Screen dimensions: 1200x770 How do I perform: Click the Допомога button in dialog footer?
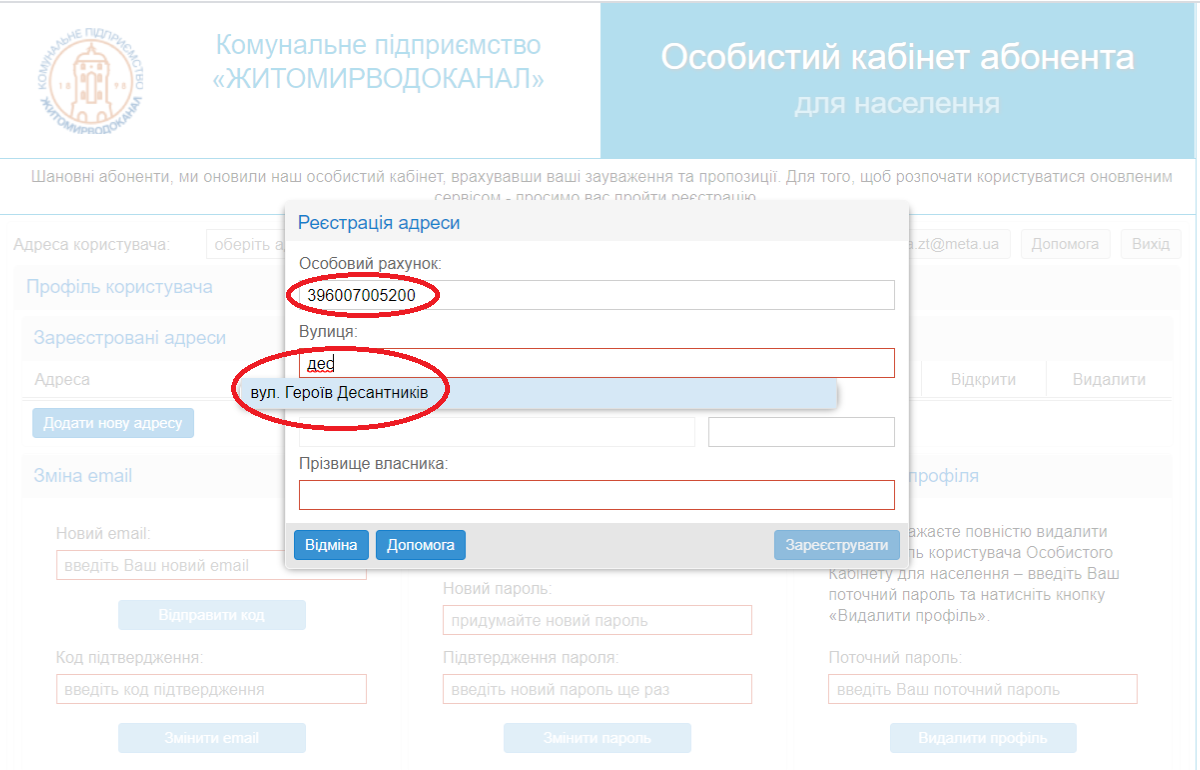[420, 545]
